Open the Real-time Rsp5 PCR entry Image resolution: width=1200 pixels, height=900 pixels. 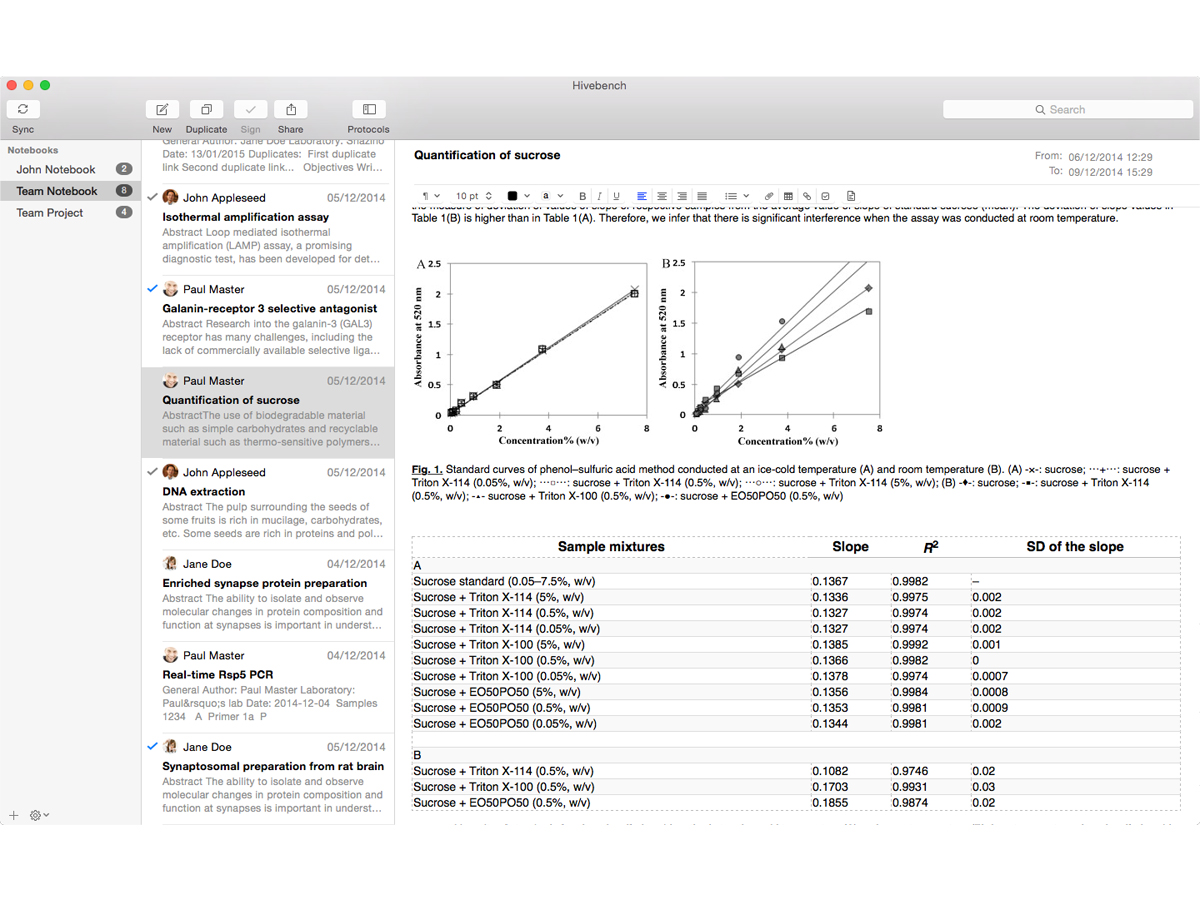[x=217, y=675]
